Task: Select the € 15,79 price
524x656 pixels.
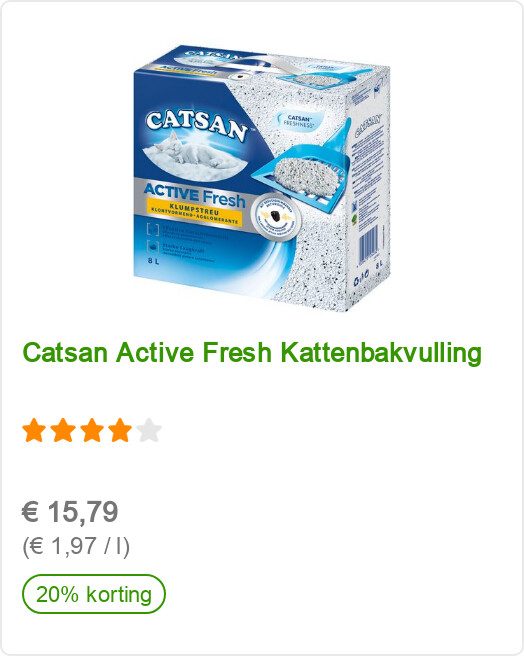Action: (x=70, y=511)
